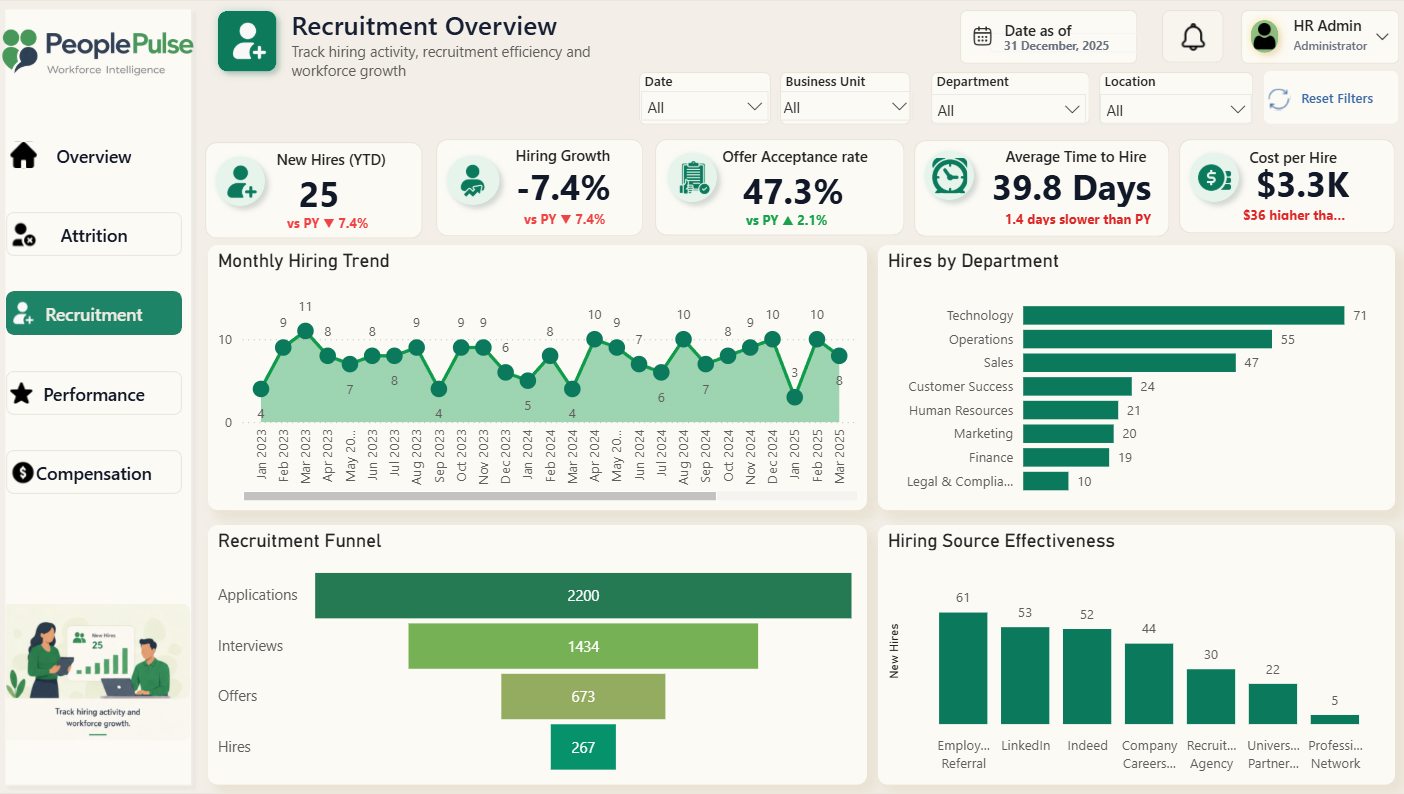Click the Reset Filters button
The height and width of the screenshot is (794, 1404).
click(1329, 98)
